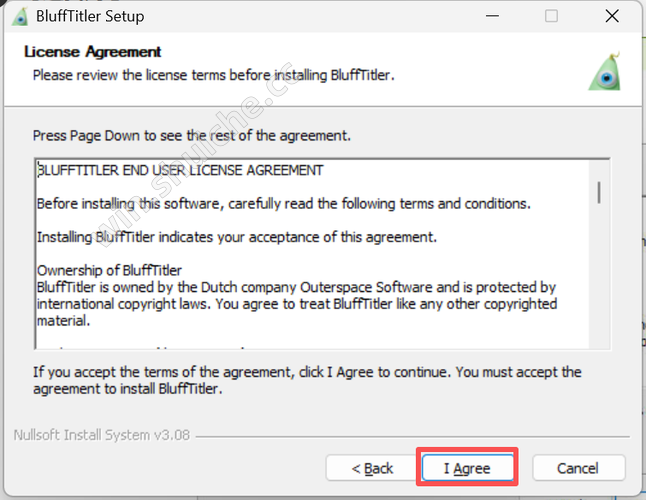Go back with the < Back button
This screenshot has height=500, width=646.
click(372, 467)
